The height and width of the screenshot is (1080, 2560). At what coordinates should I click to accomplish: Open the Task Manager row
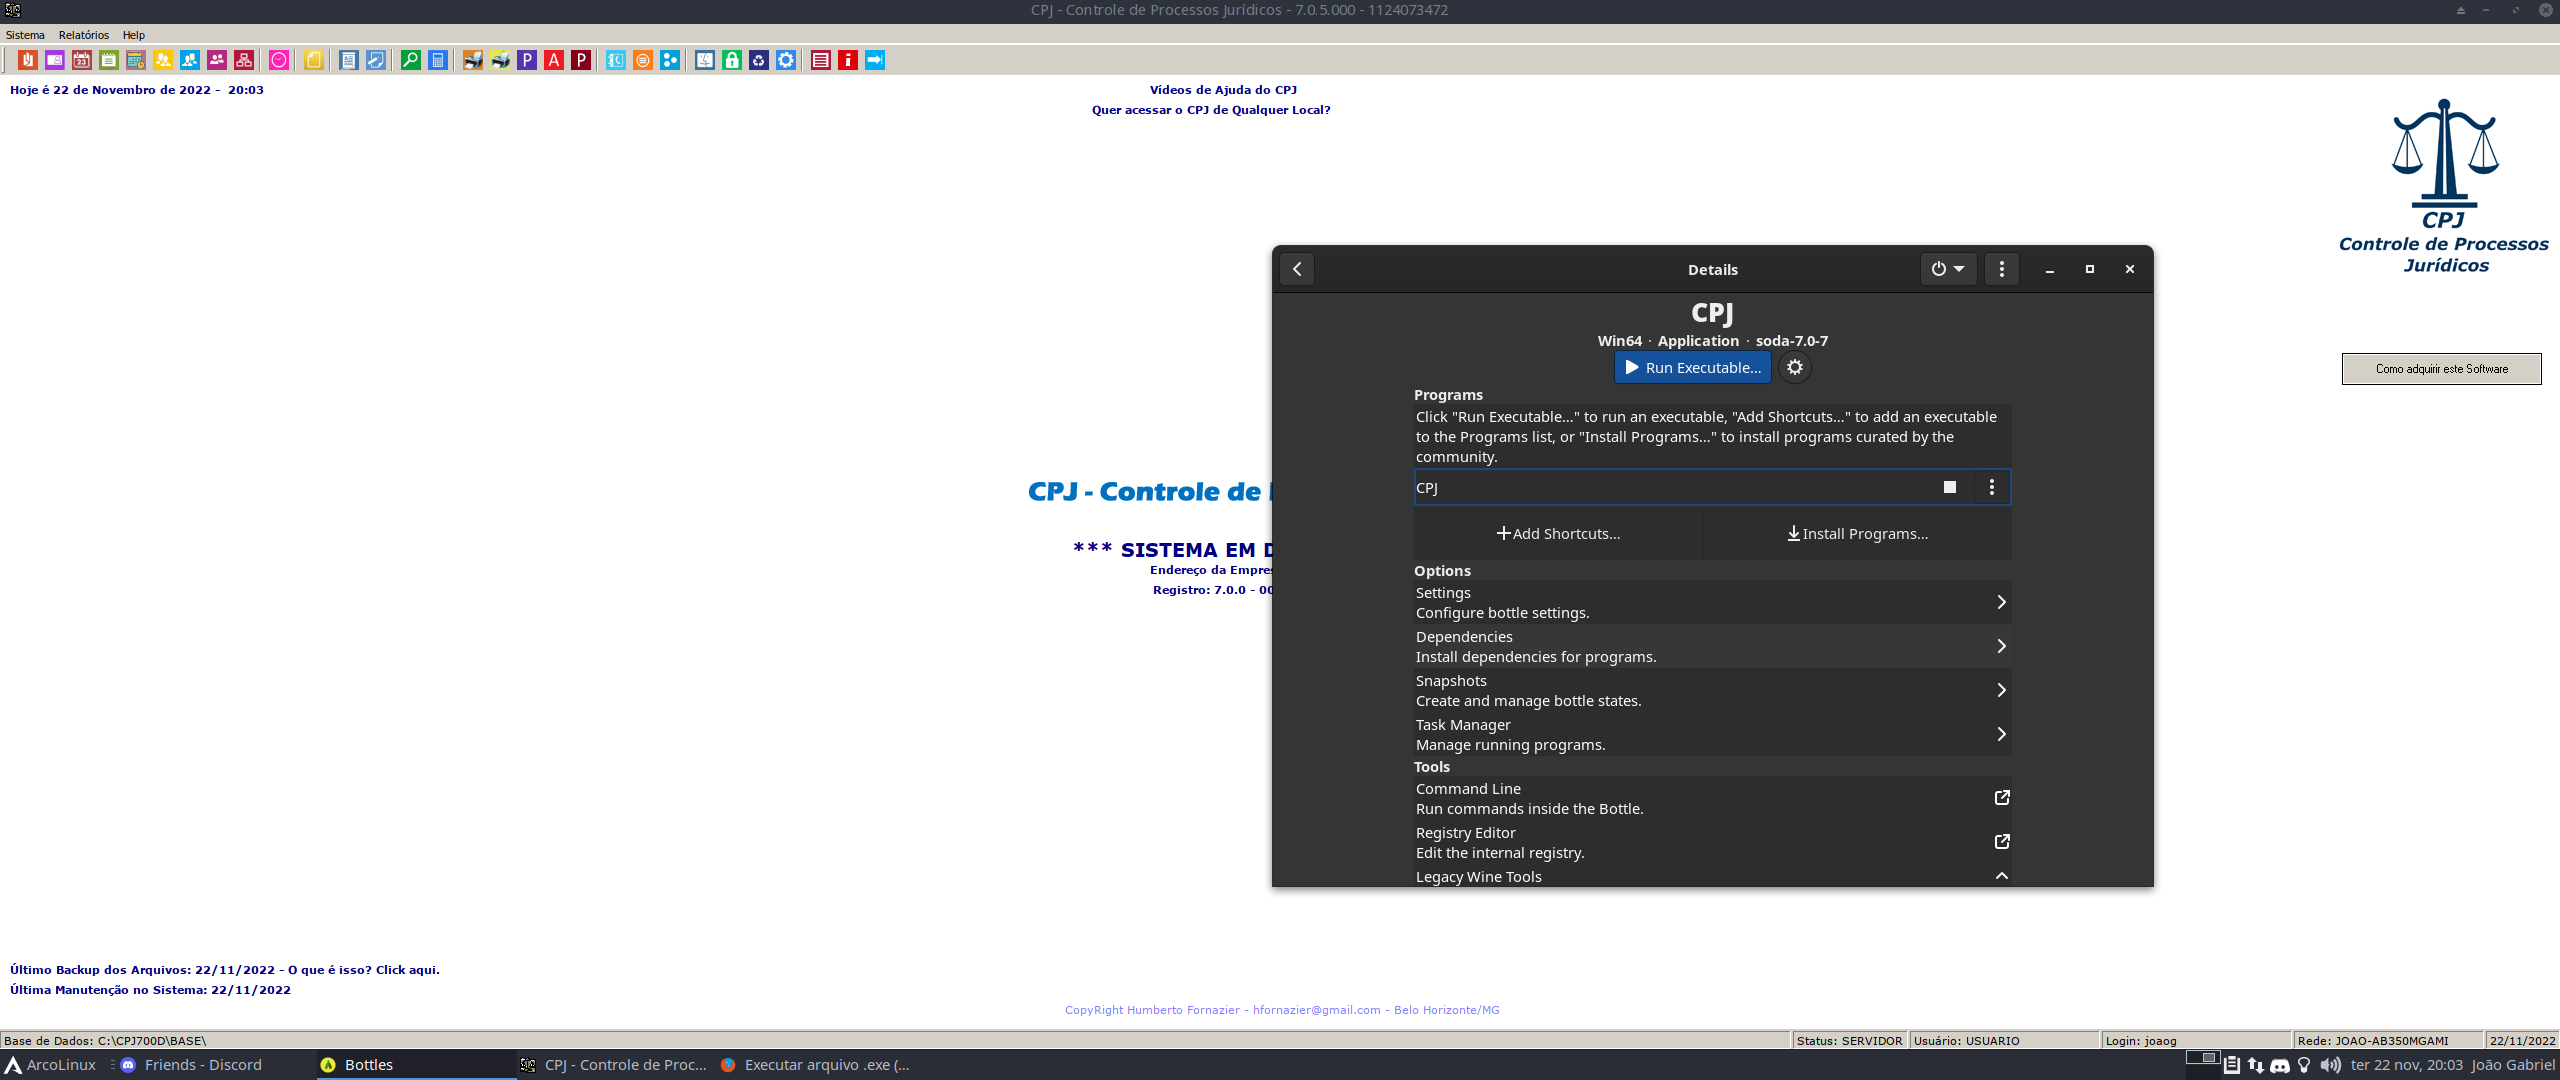[1712, 734]
